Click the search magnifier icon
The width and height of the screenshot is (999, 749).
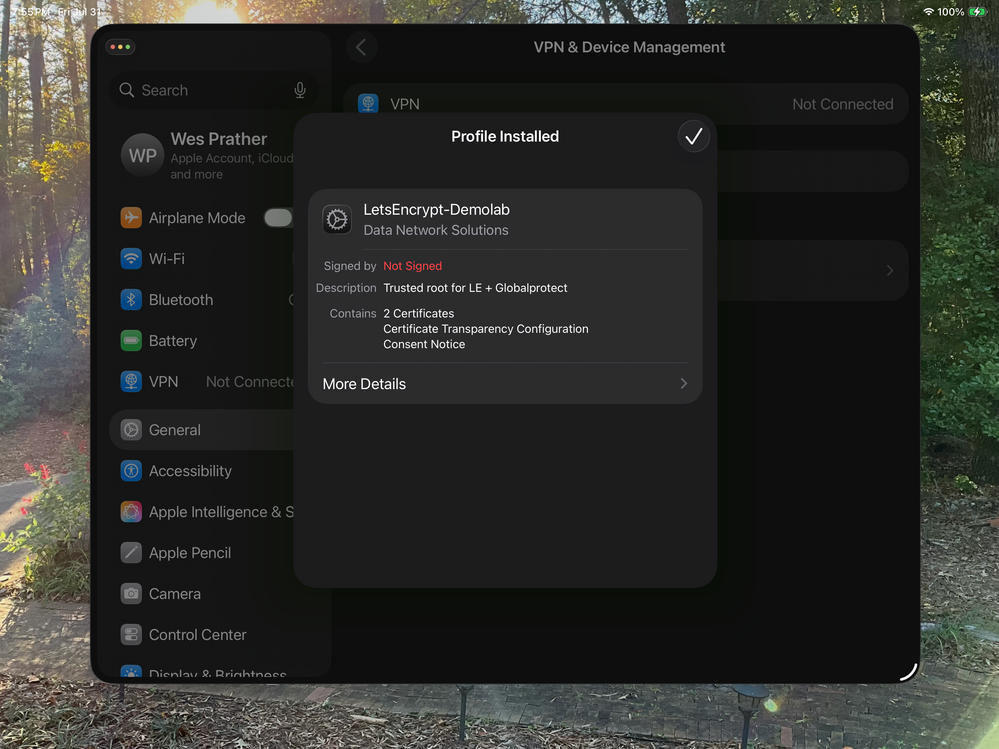pyautogui.click(x=127, y=90)
